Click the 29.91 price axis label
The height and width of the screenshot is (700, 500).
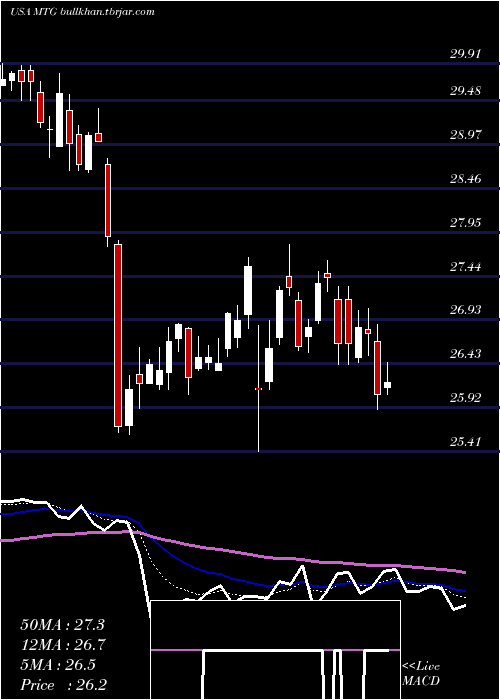pos(465,54)
